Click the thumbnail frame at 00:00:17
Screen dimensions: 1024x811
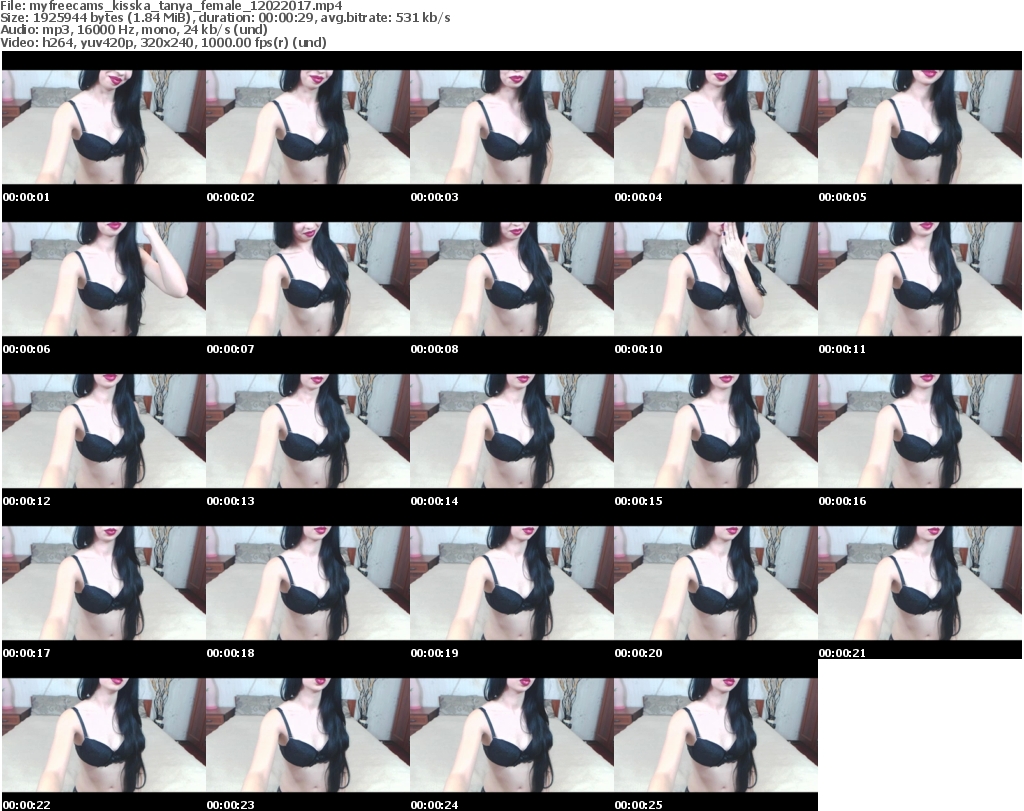pos(104,583)
